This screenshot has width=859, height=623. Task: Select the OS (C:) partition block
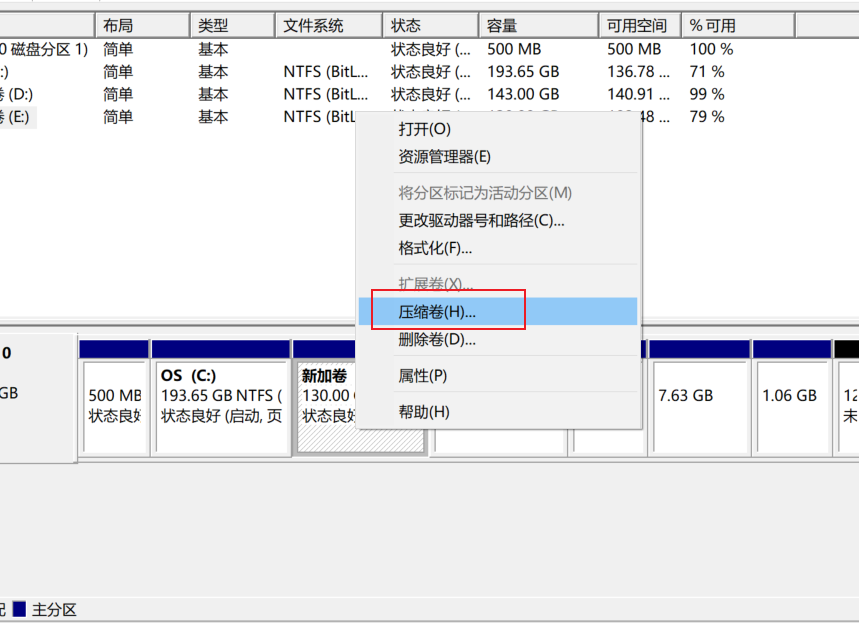(221, 406)
